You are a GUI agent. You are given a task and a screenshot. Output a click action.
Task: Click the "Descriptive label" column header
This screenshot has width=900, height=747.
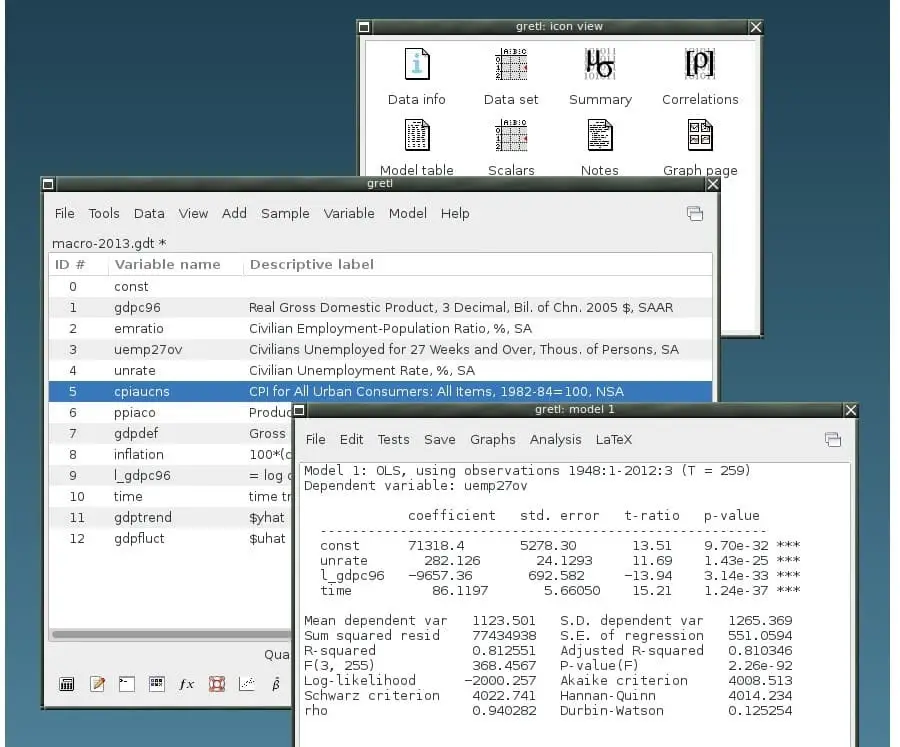(x=312, y=264)
